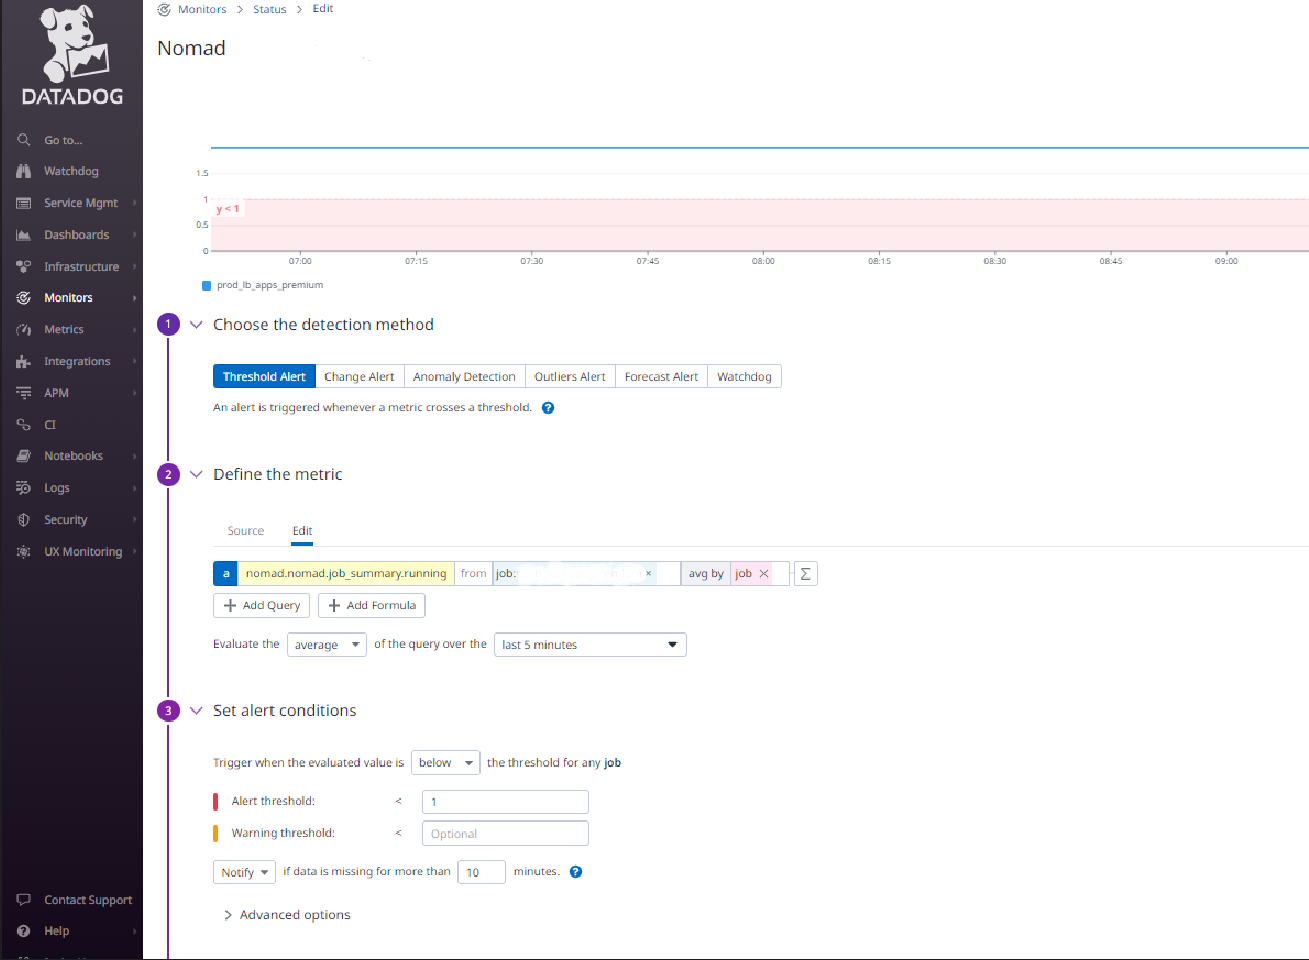This screenshot has width=1309, height=960.
Task: Click the Service Mgmt sidebar icon
Action: coord(23,203)
